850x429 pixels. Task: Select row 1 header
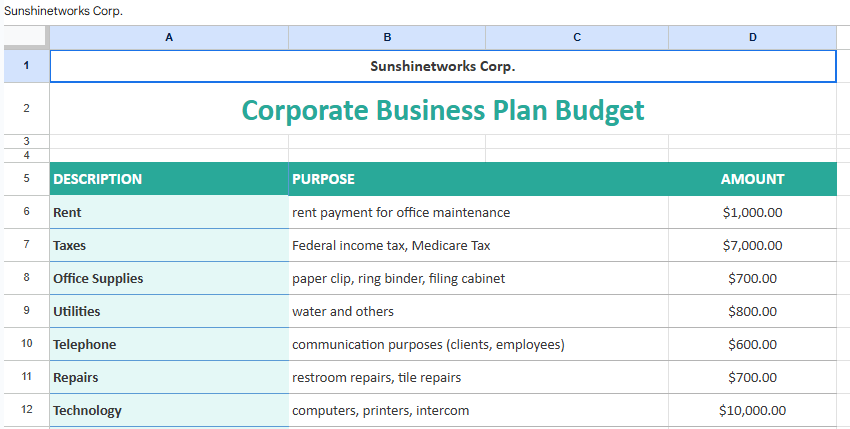tap(25, 67)
